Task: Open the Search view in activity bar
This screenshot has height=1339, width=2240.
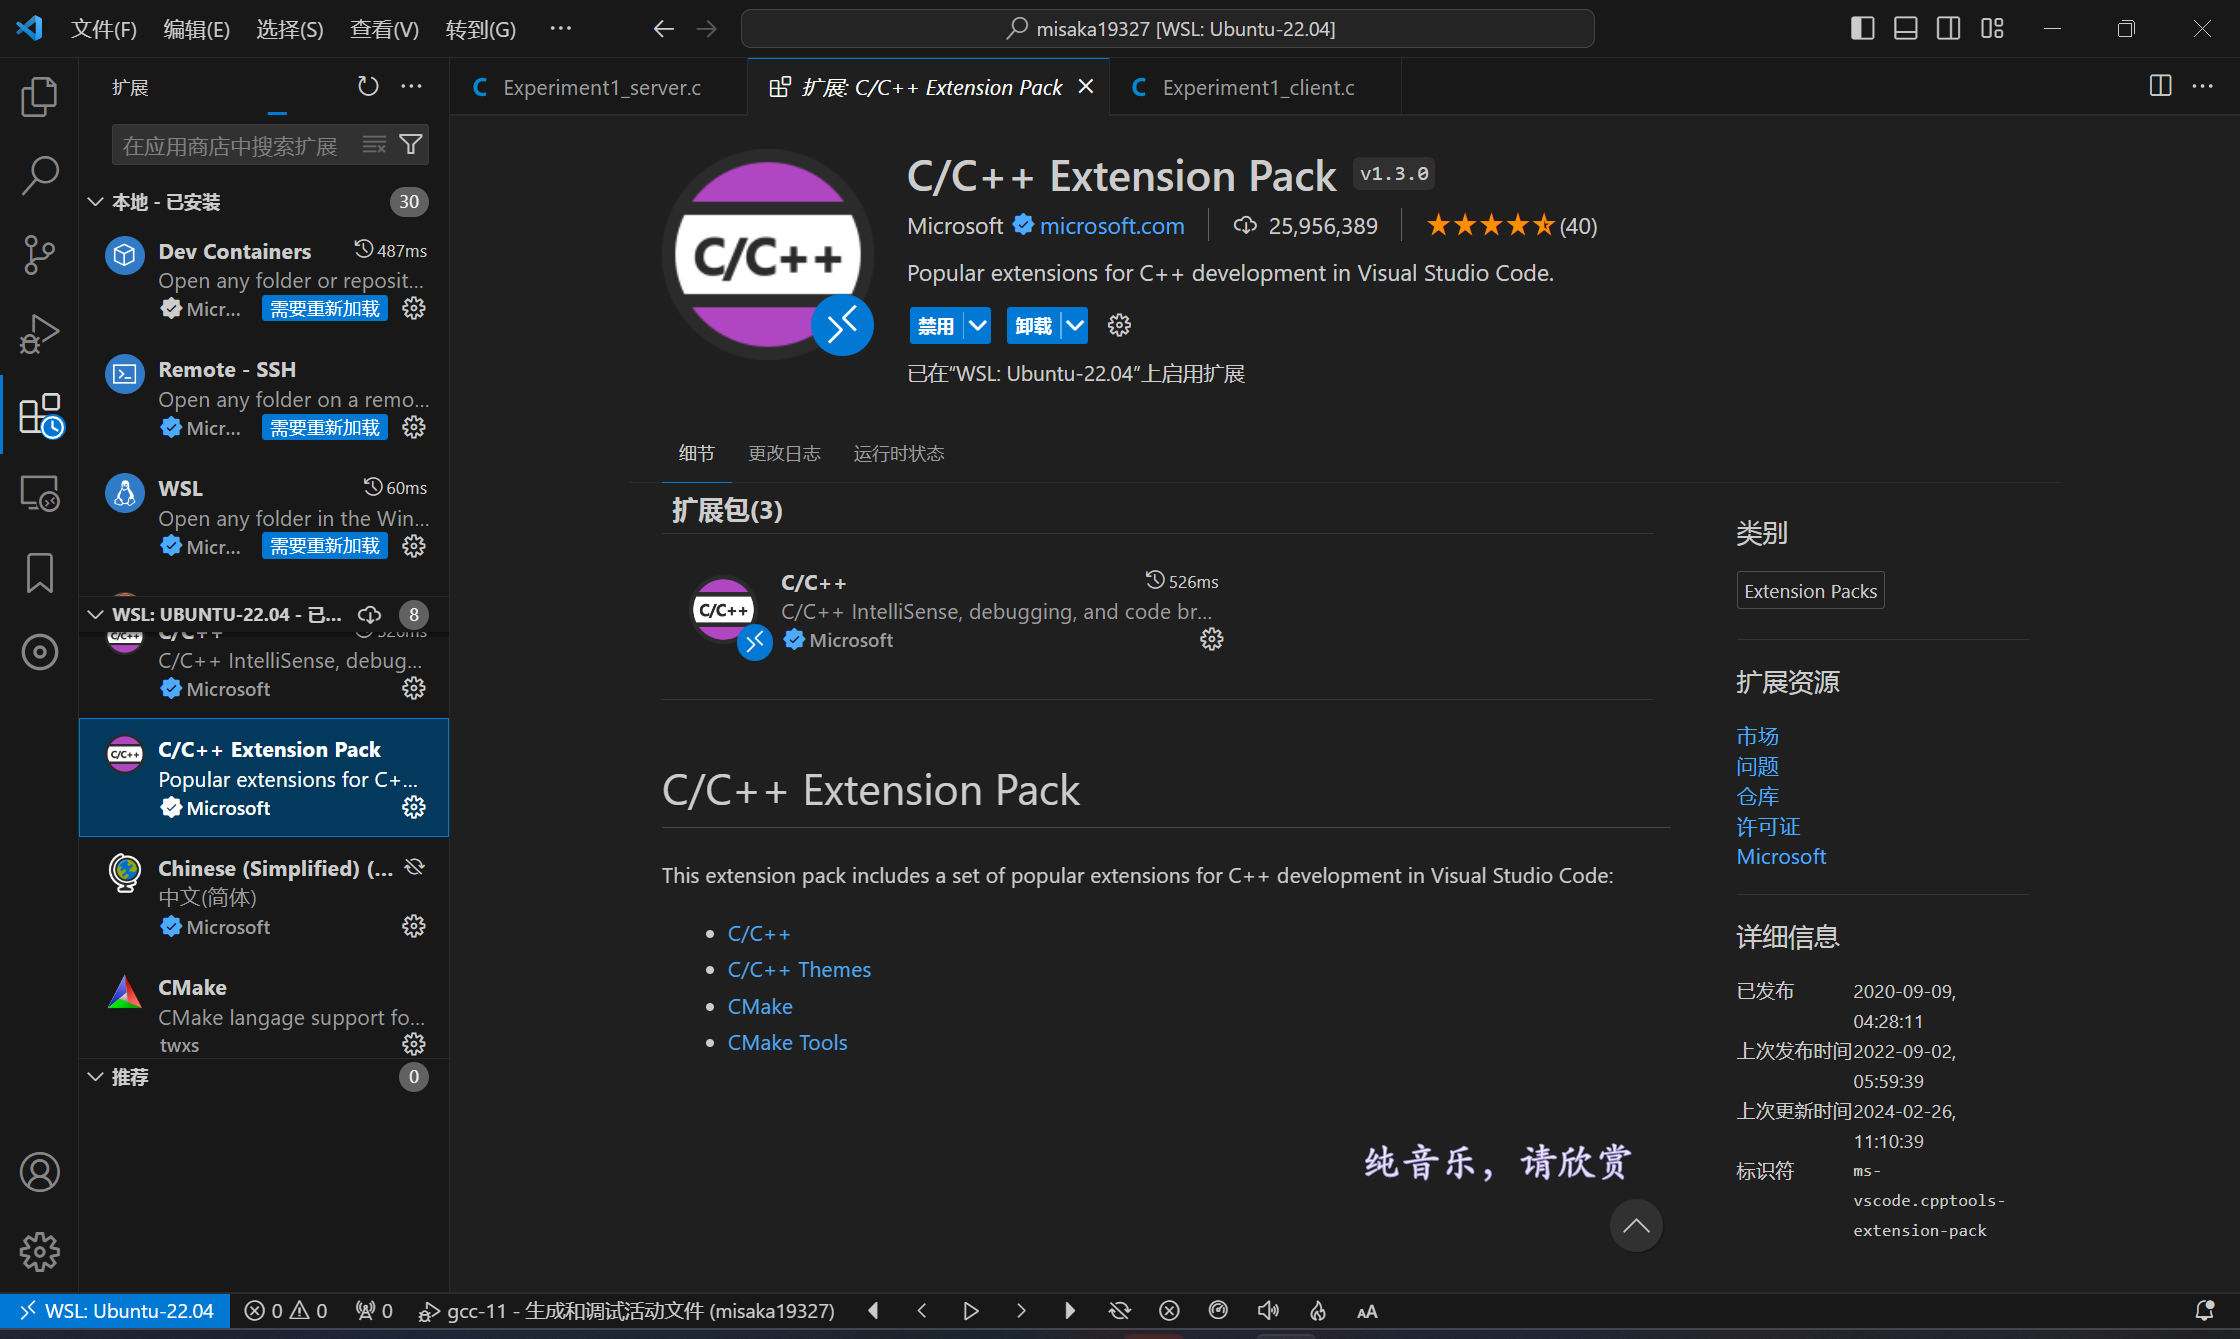Action: (39, 175)
